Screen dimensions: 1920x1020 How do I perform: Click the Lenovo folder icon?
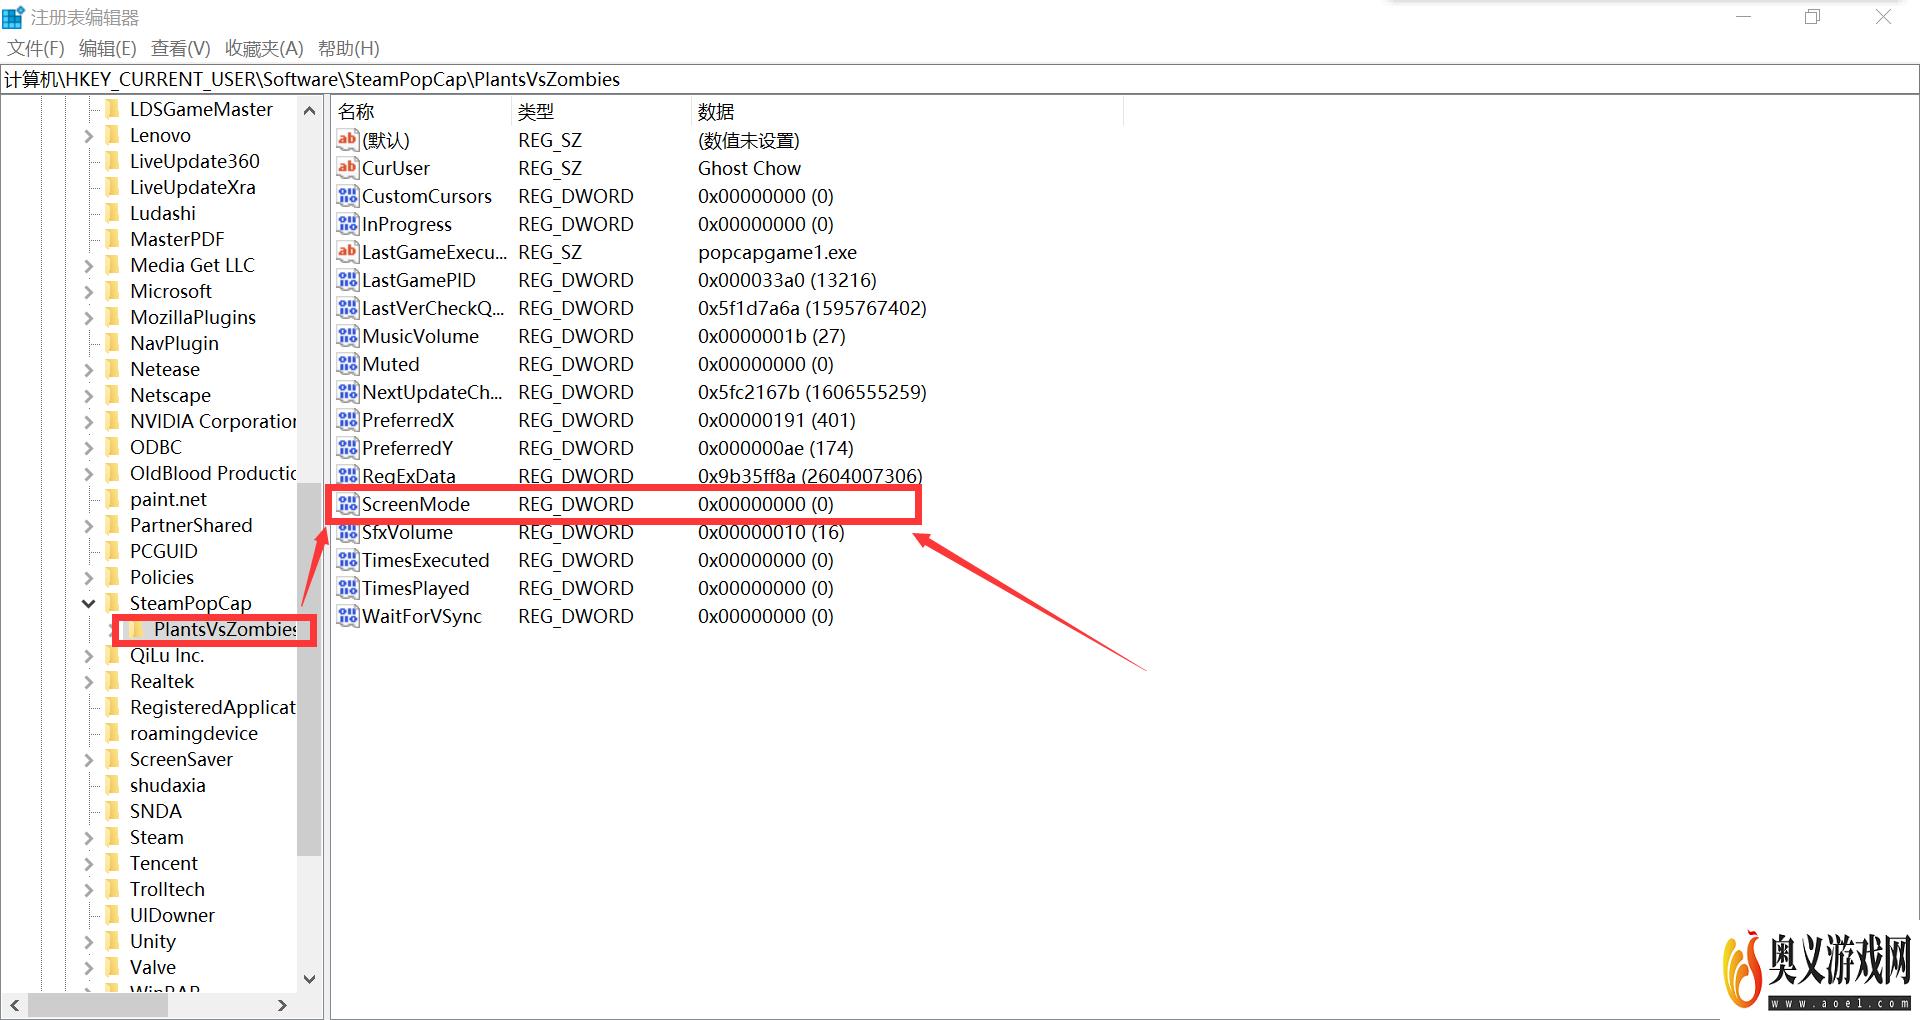113,135
